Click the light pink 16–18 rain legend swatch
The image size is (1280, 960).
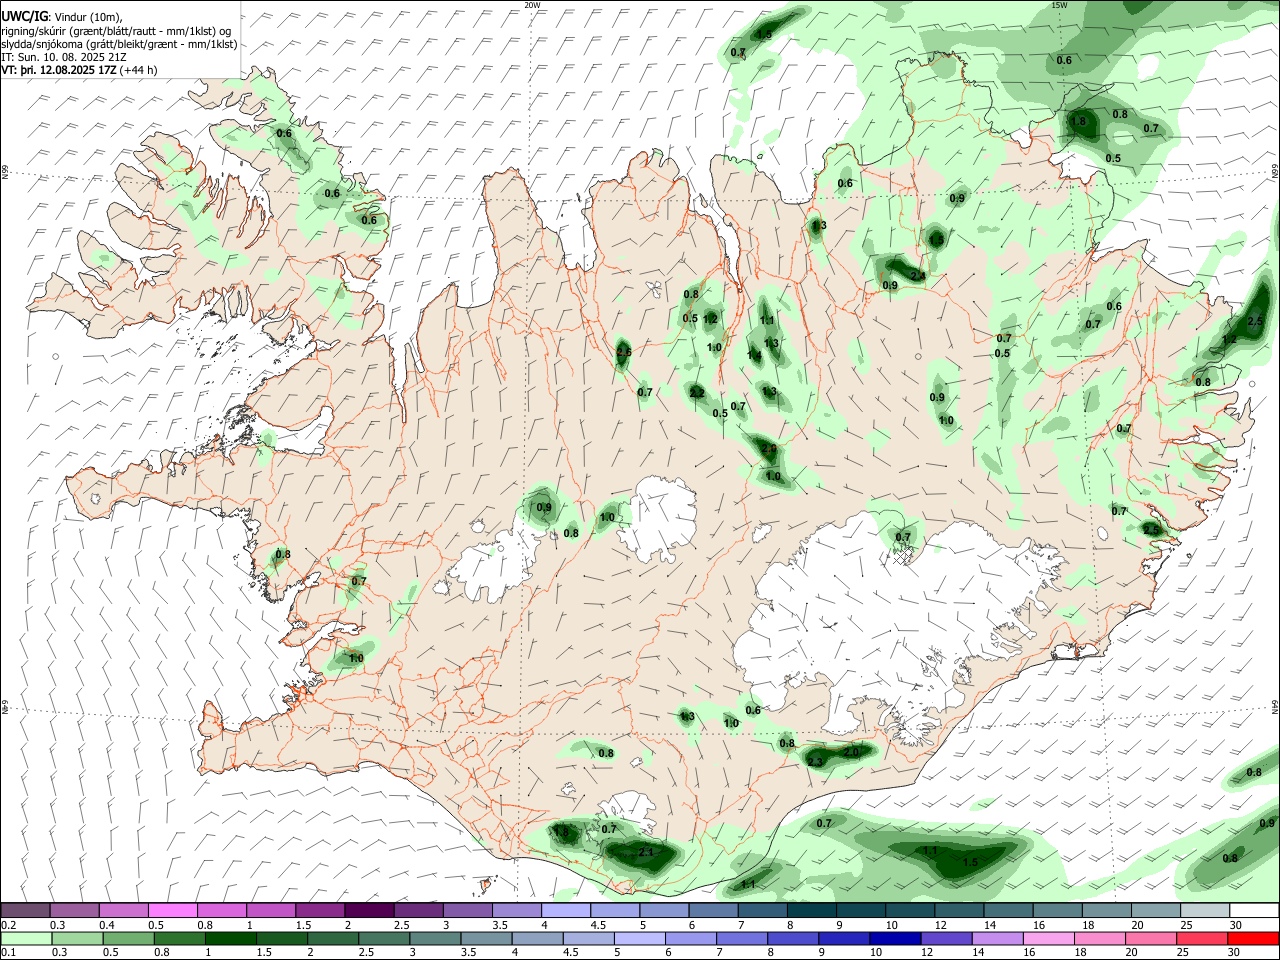pyautogui.click(x=1048, y=938)
